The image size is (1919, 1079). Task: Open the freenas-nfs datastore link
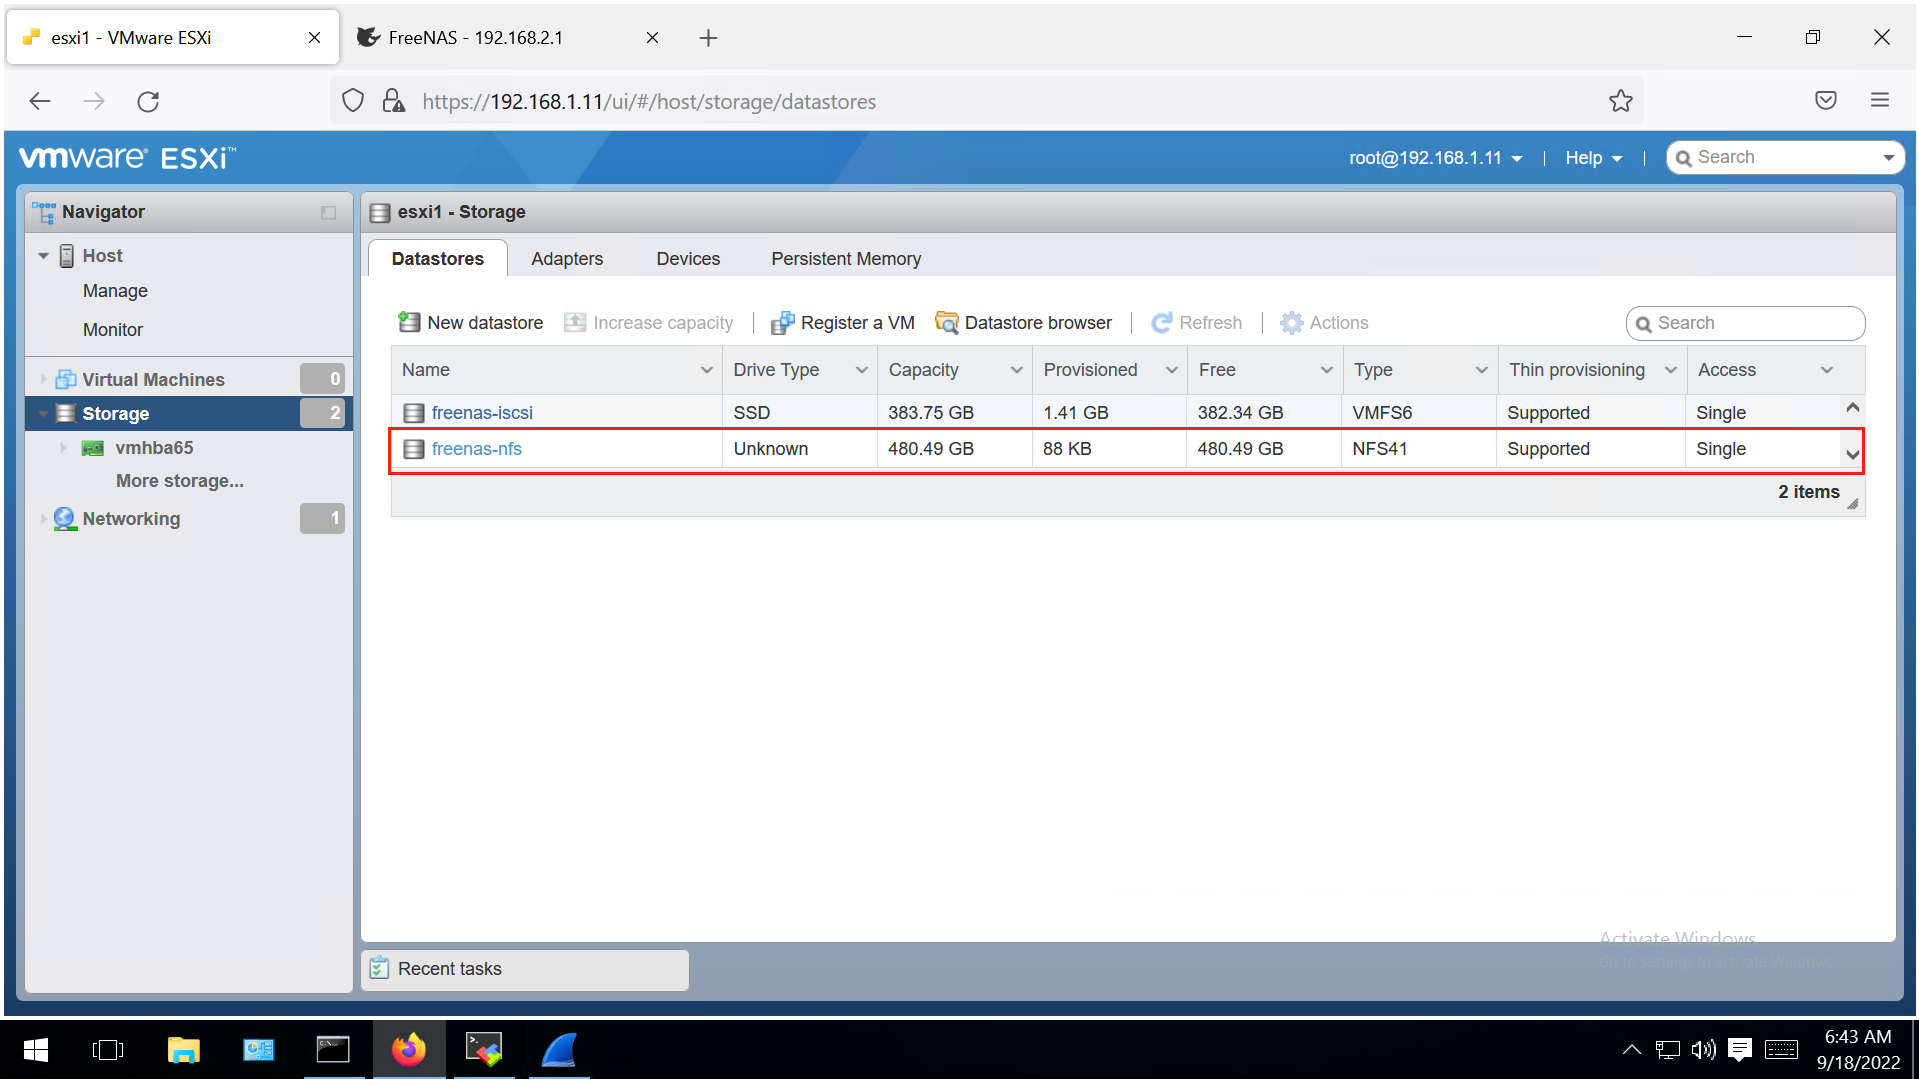tap(477, 448)
